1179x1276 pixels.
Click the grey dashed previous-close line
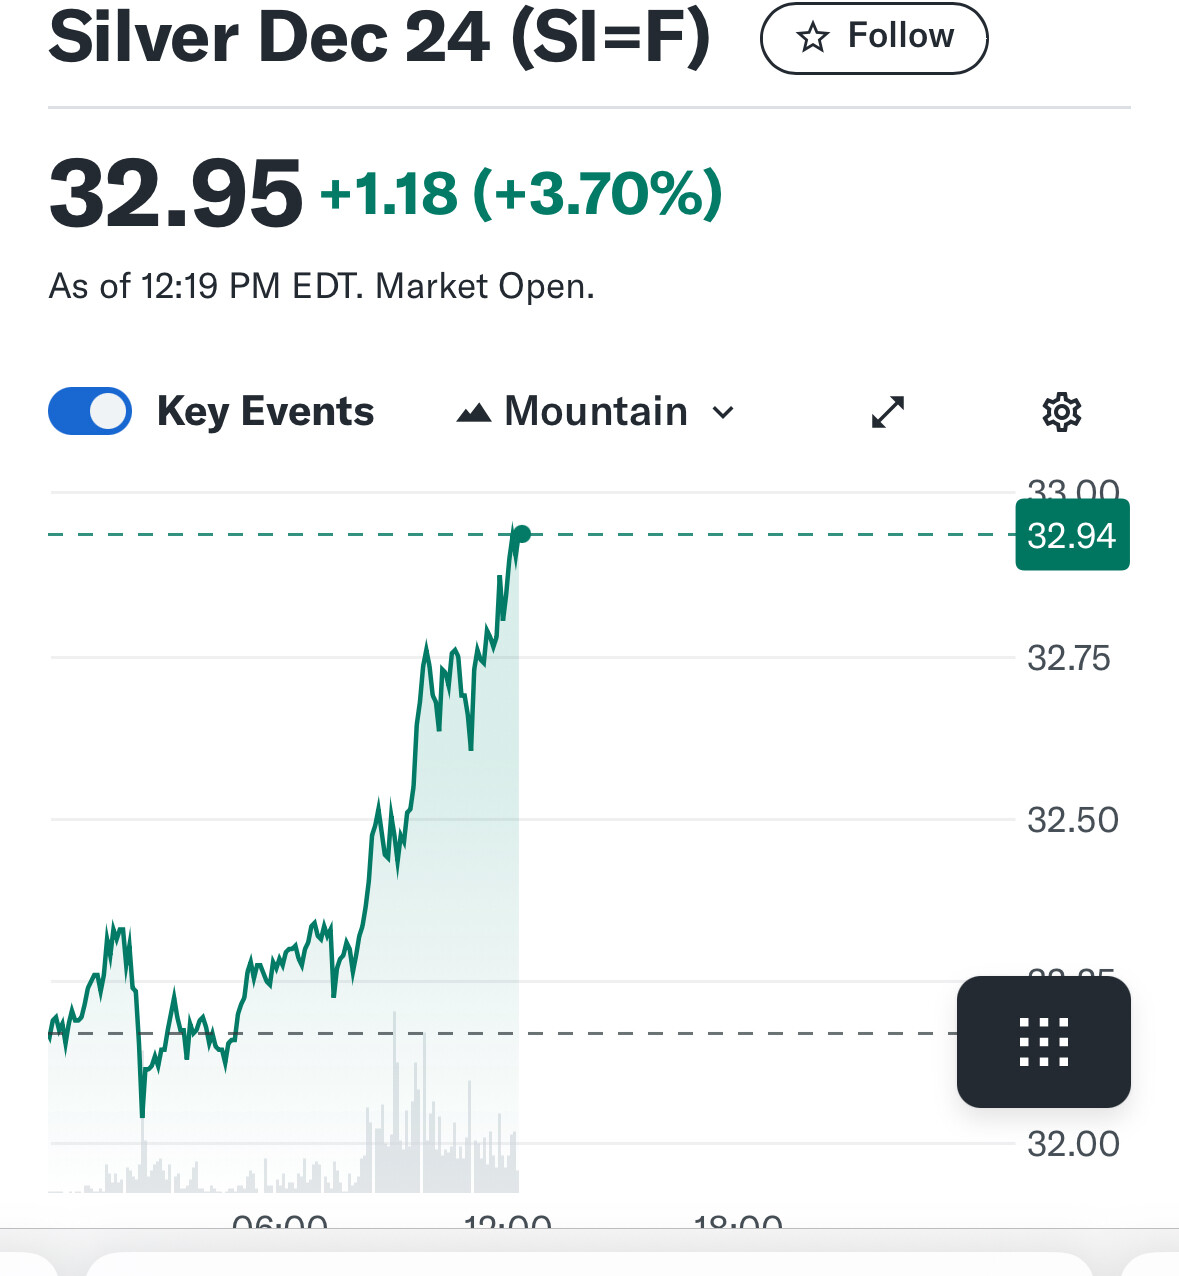pyautogui.click(x=500, y=1033)
